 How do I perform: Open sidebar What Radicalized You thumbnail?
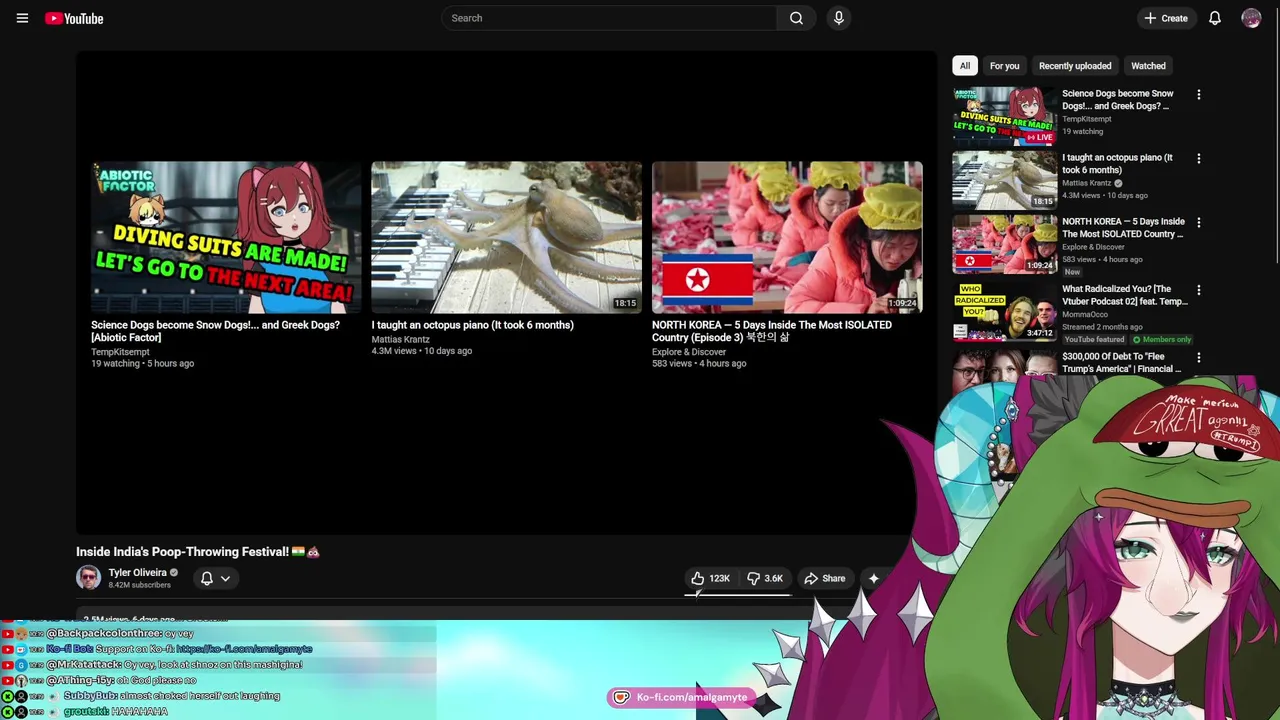coord(1004,312)
